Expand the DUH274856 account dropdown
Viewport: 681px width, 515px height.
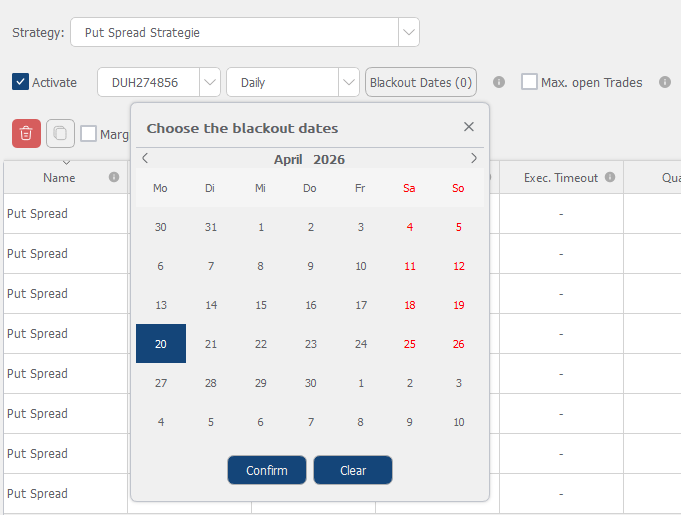tap(209, 82)
